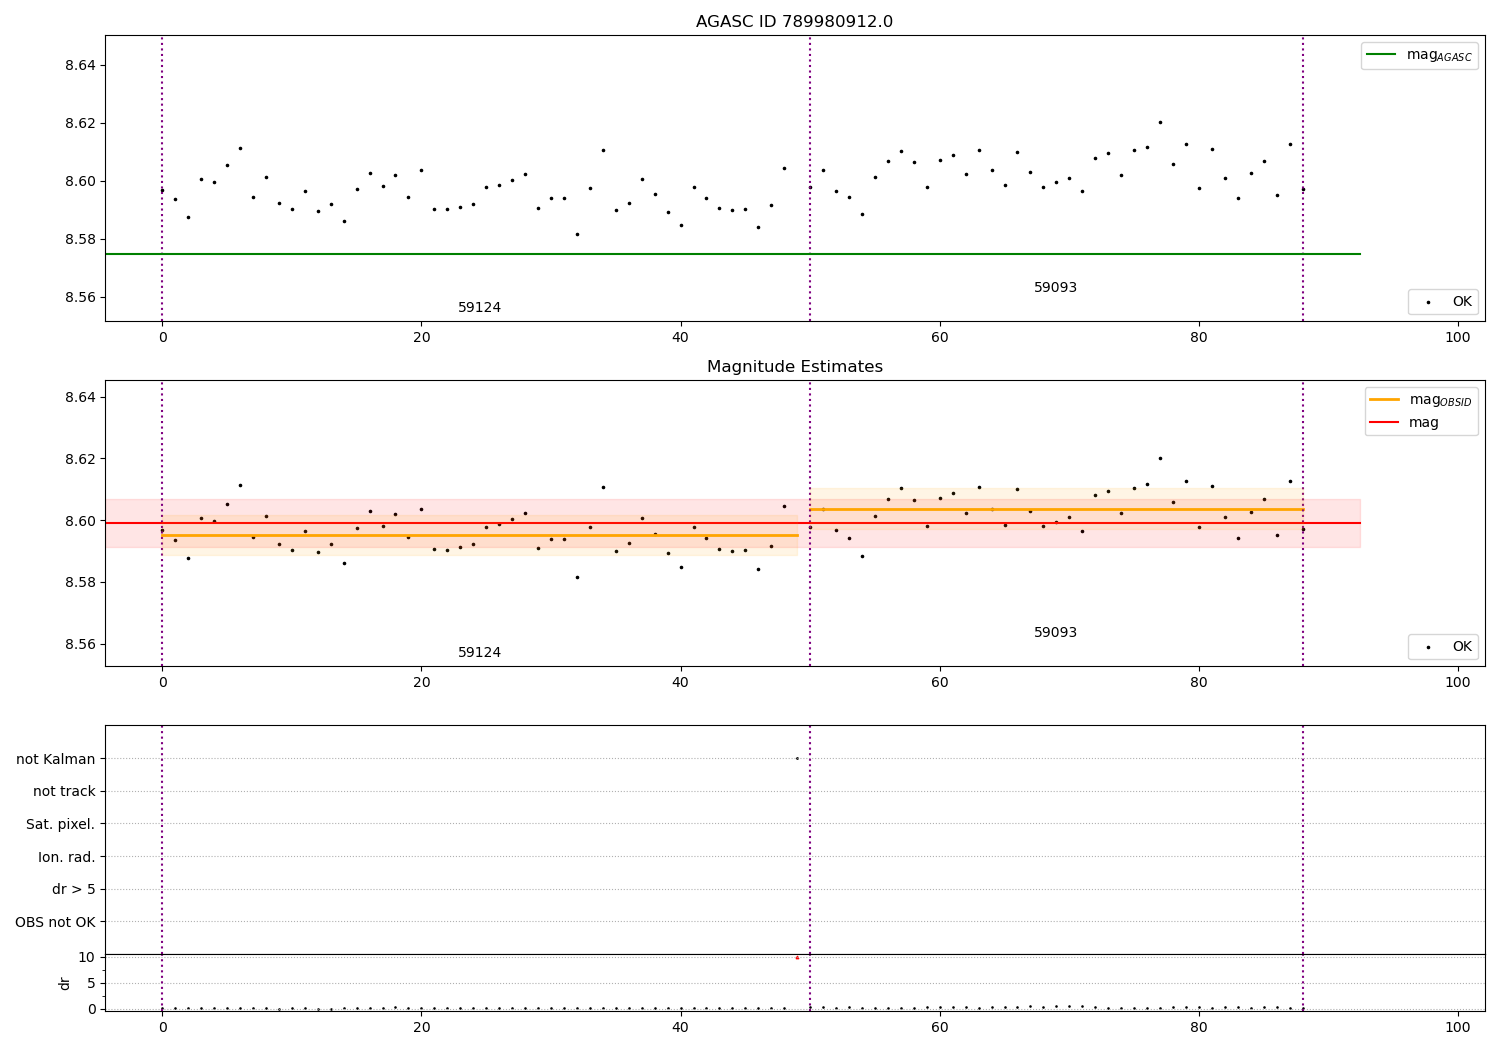Click the orange mag OBSID legend line sample

point(1384,399)
